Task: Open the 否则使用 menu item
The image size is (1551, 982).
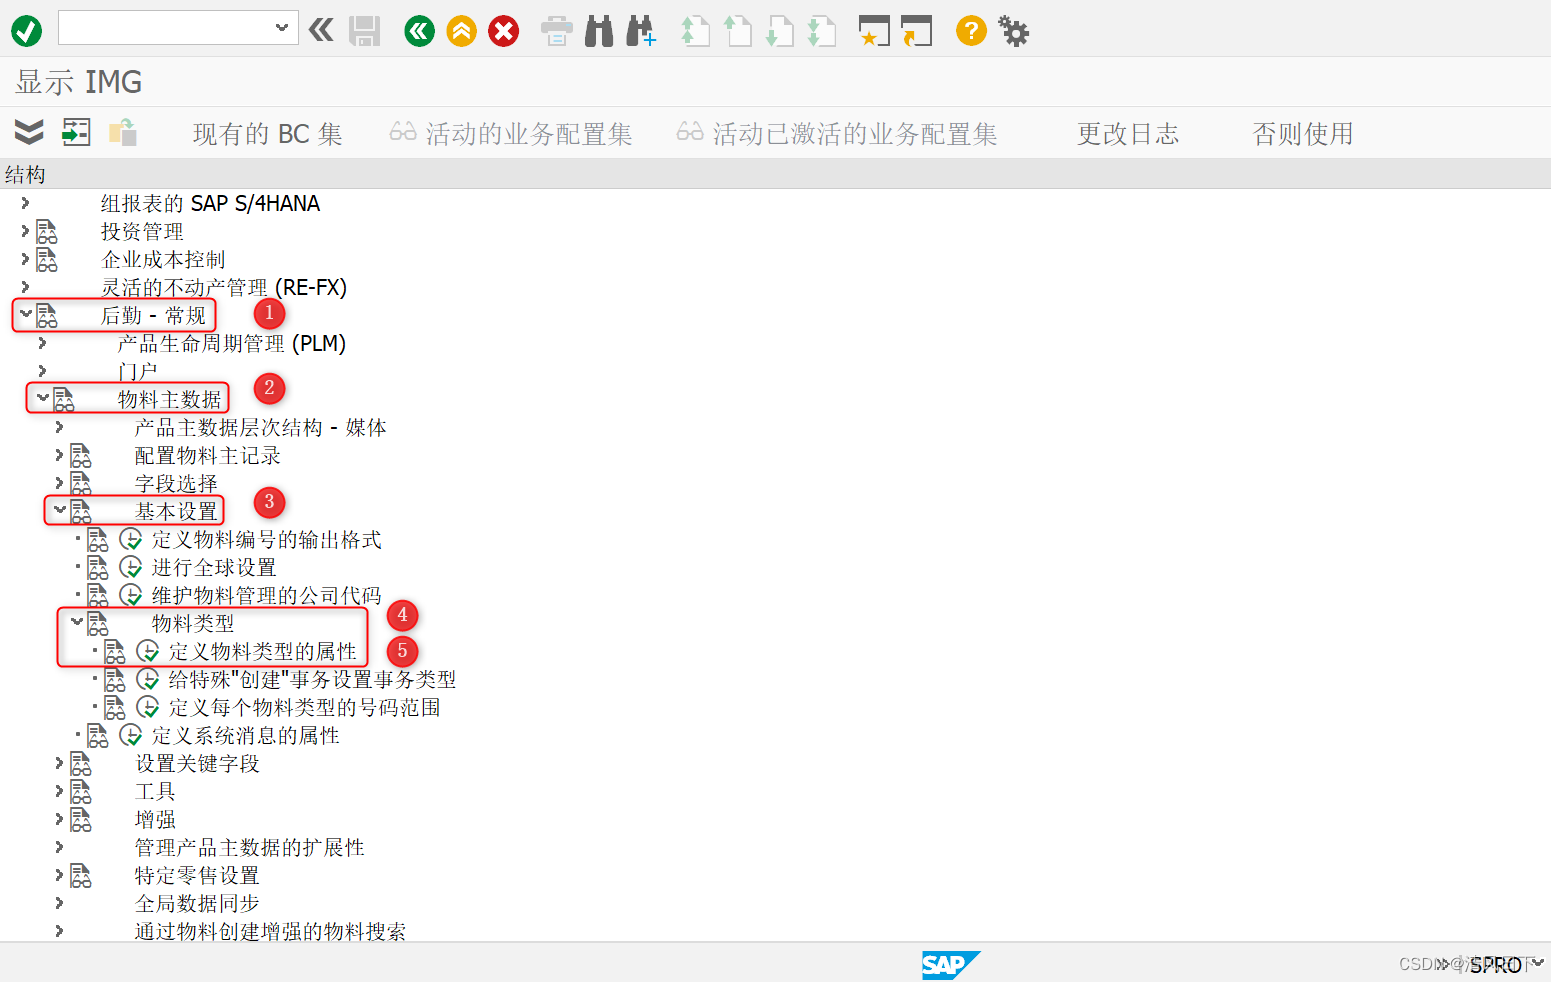Action: (x=1303, y=133)
